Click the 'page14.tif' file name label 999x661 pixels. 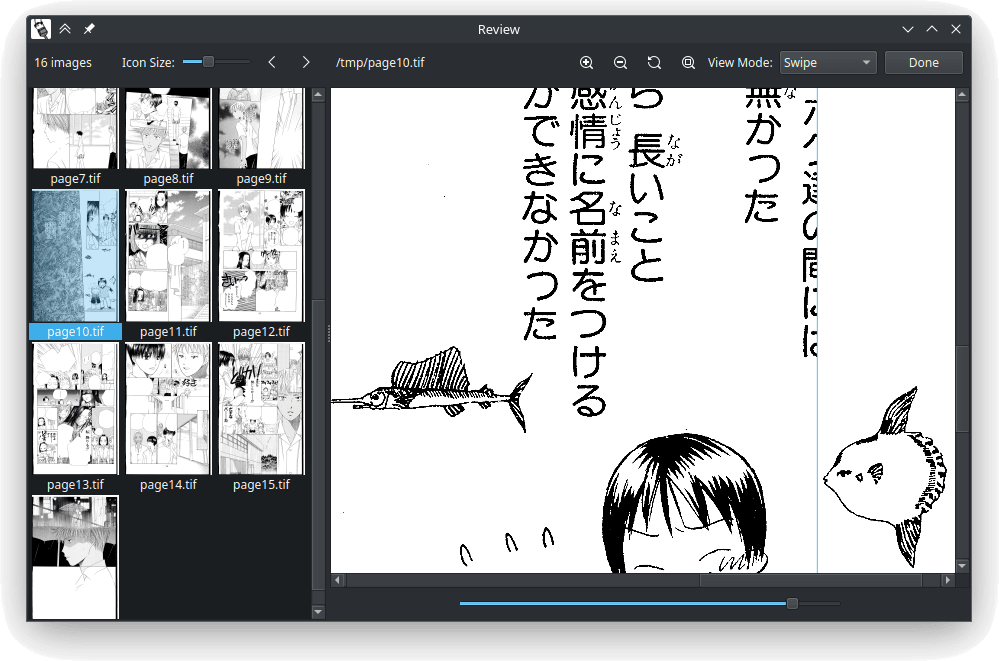click(x=168, y=484)
